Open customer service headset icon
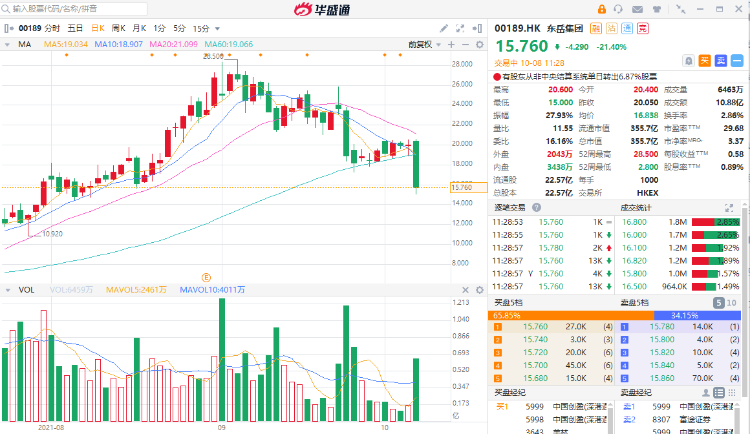Screen dimensions: 750x434 [x=618, y=9]
